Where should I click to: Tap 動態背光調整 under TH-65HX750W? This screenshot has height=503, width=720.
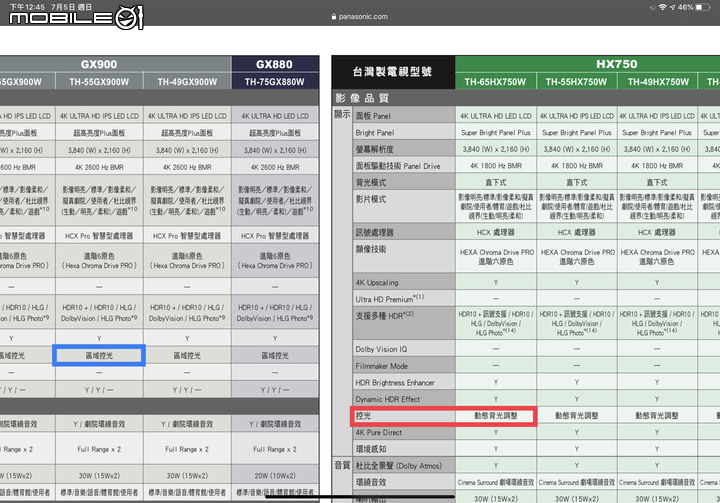496,416
